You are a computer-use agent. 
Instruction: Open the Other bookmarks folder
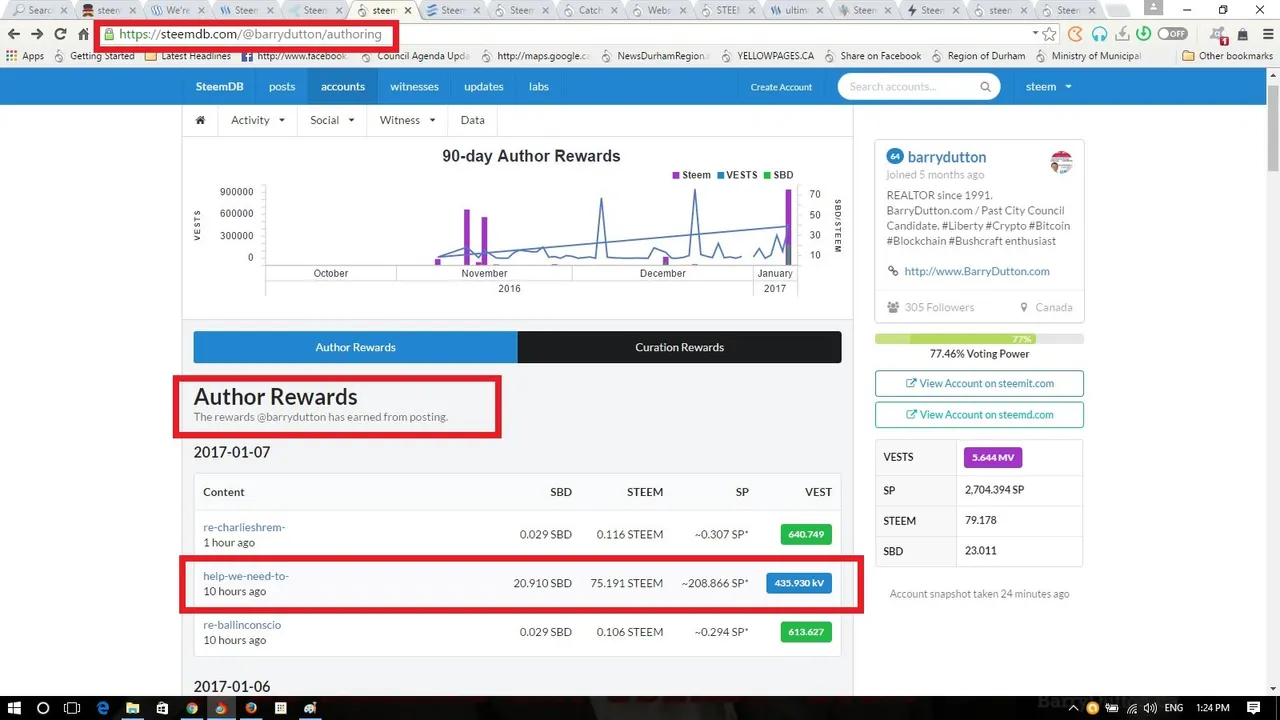1227,56
